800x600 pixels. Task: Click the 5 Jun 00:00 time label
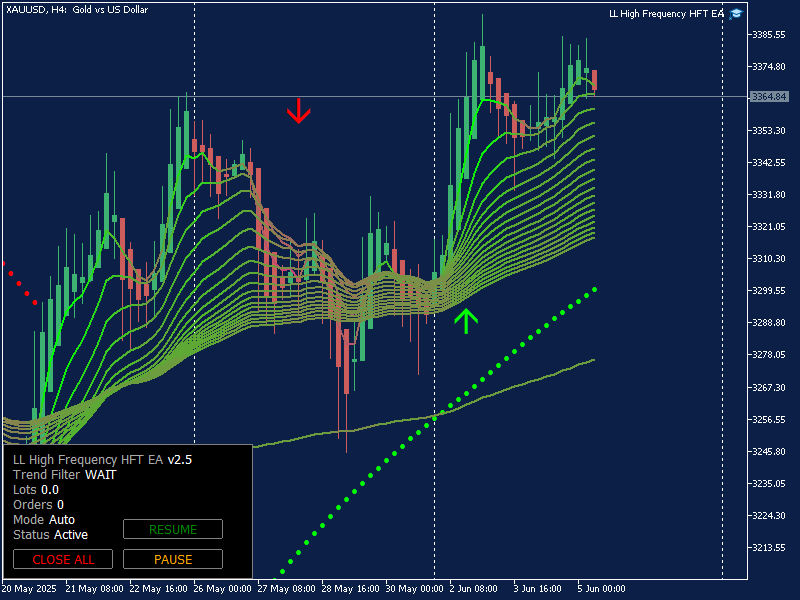pos(601,589)
